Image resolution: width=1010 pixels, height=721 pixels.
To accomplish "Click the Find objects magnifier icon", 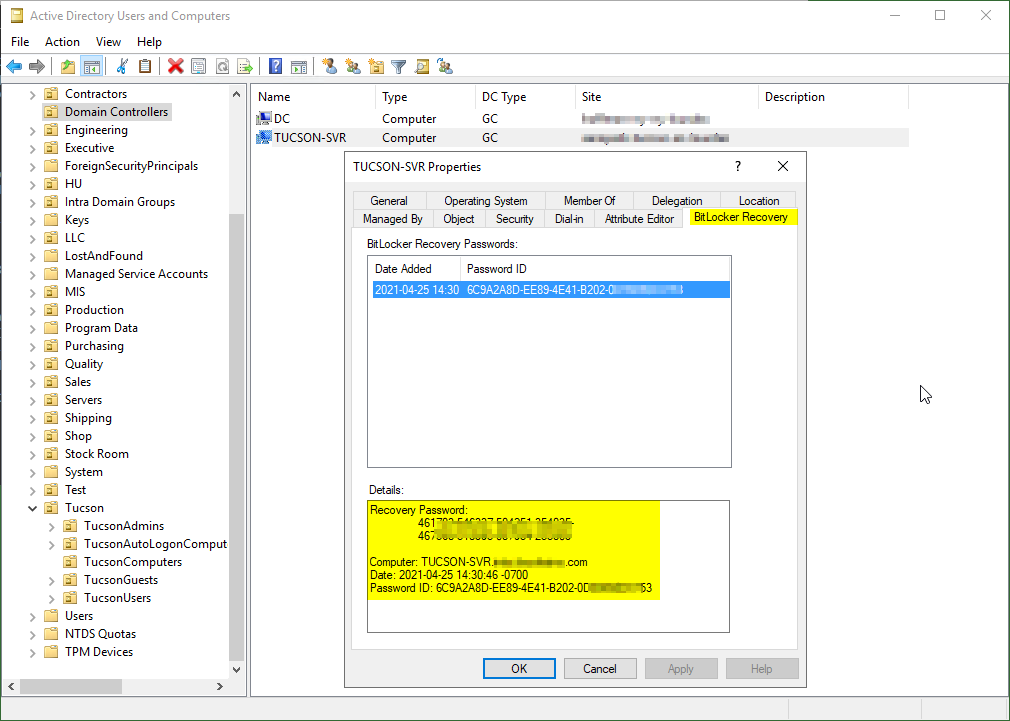I will click(x=422, y=66).
